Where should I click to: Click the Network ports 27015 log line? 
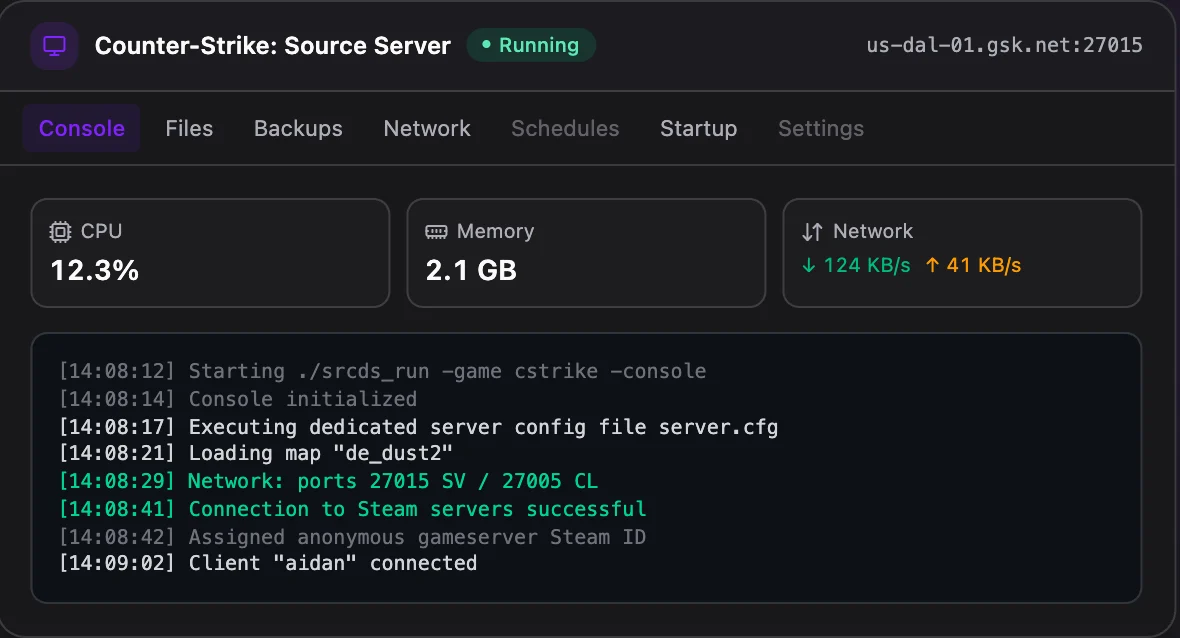[328, 481]
